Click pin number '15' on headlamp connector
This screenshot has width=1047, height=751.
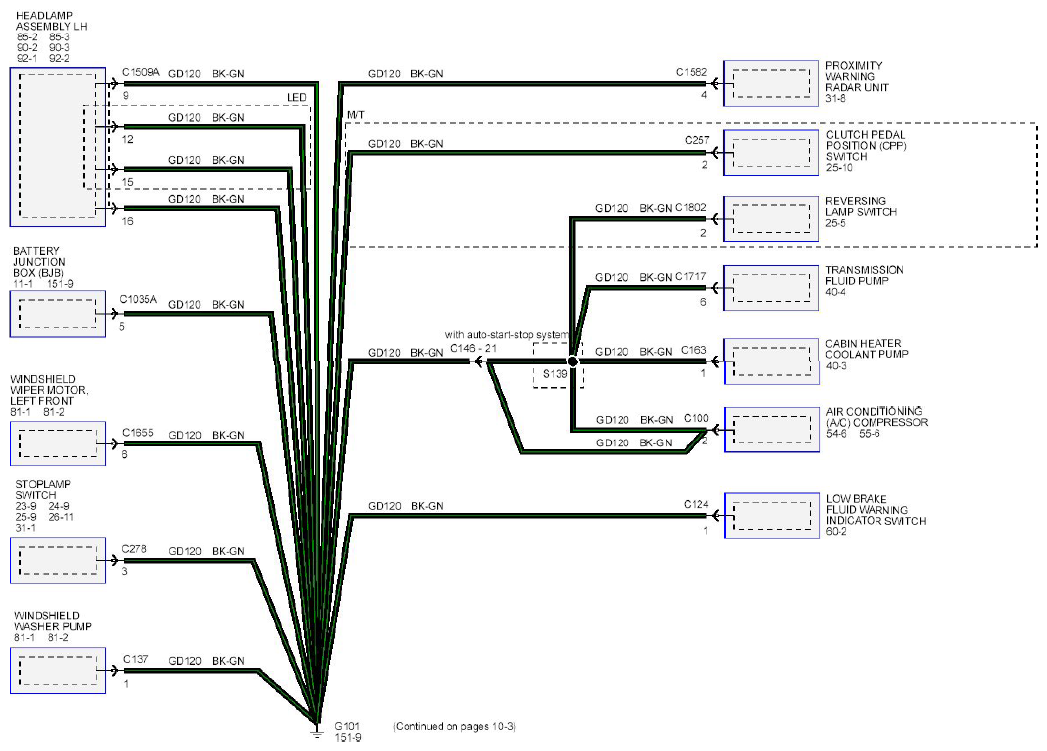click(x=128, y=182)
